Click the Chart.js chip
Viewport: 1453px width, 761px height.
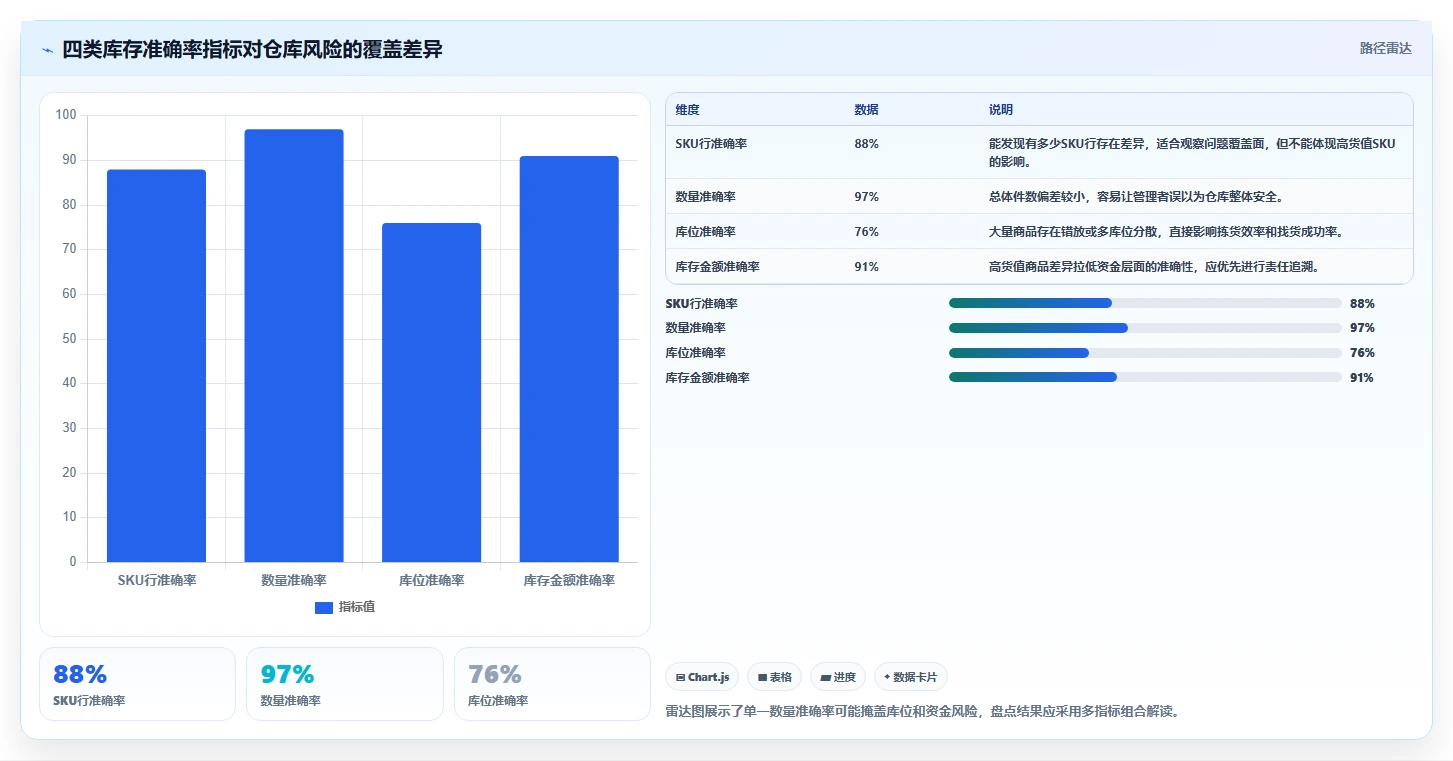702,677
